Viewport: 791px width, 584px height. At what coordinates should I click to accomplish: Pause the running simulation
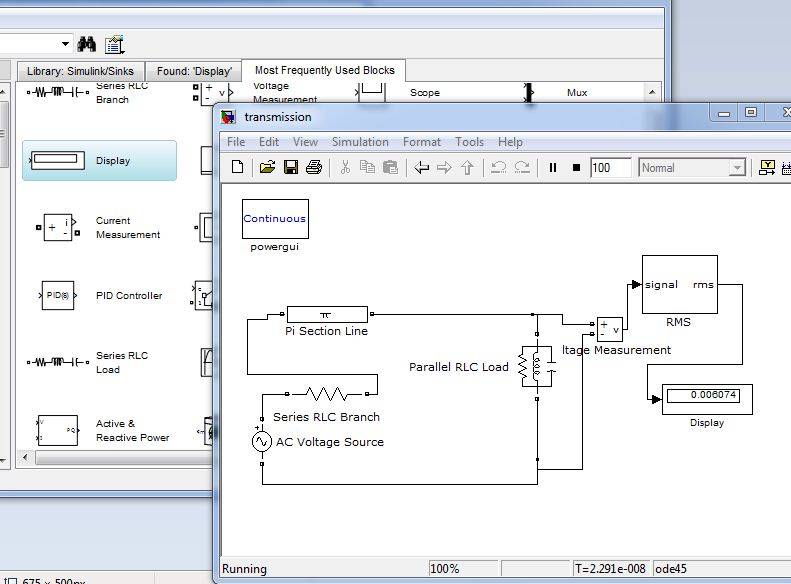553,168
